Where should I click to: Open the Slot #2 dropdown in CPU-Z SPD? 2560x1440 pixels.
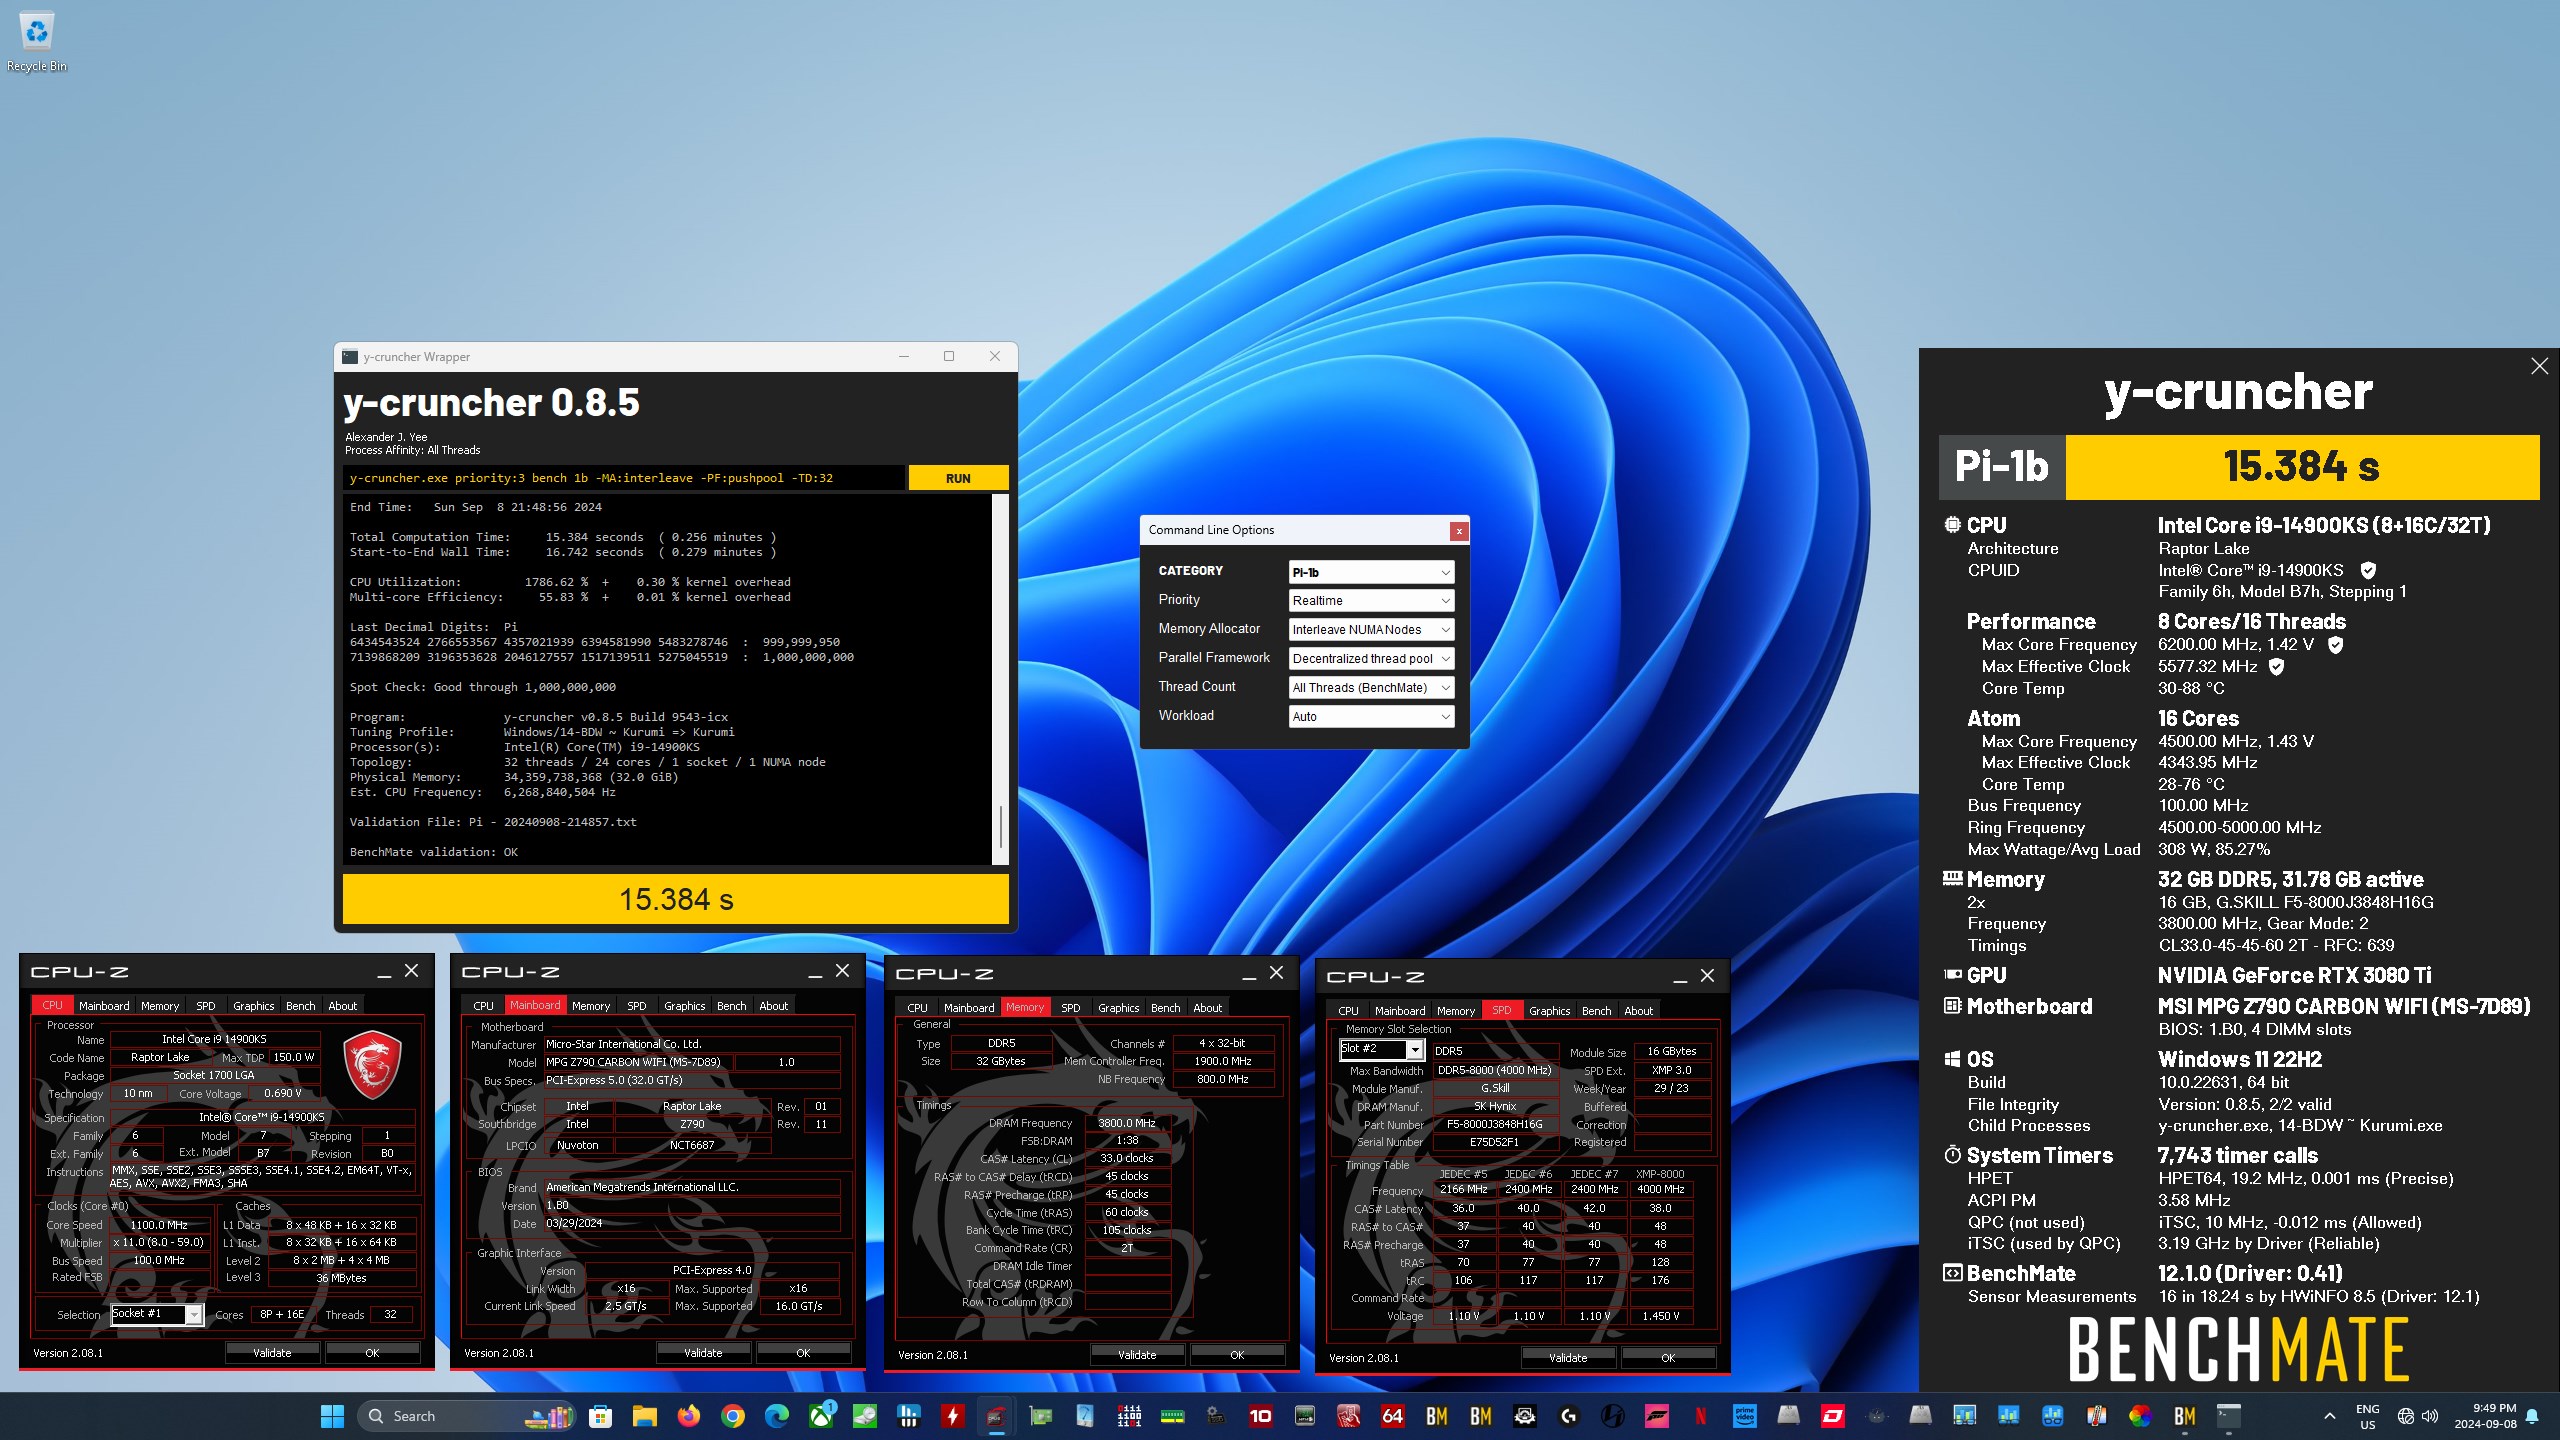click(x=1382, y=1049)
